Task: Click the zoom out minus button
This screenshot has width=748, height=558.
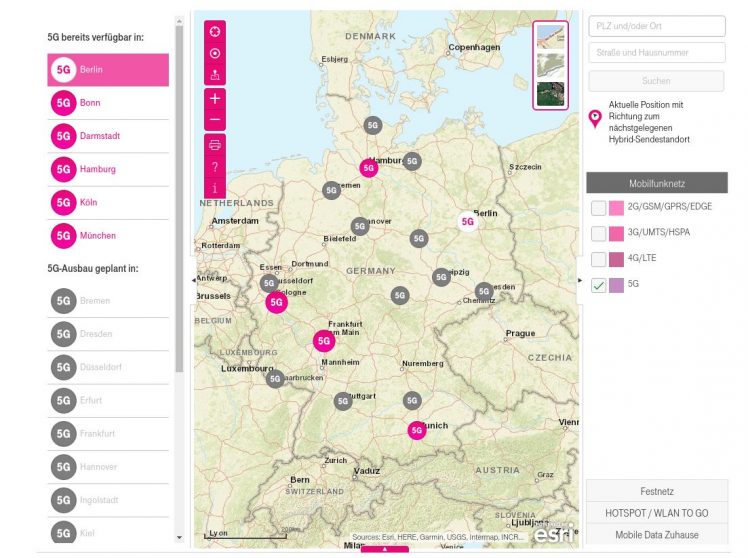Action: tap(215, 121)
